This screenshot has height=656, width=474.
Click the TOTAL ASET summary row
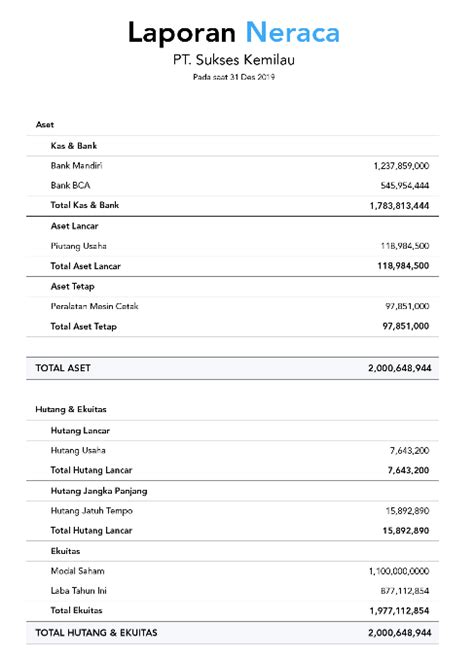233,368
